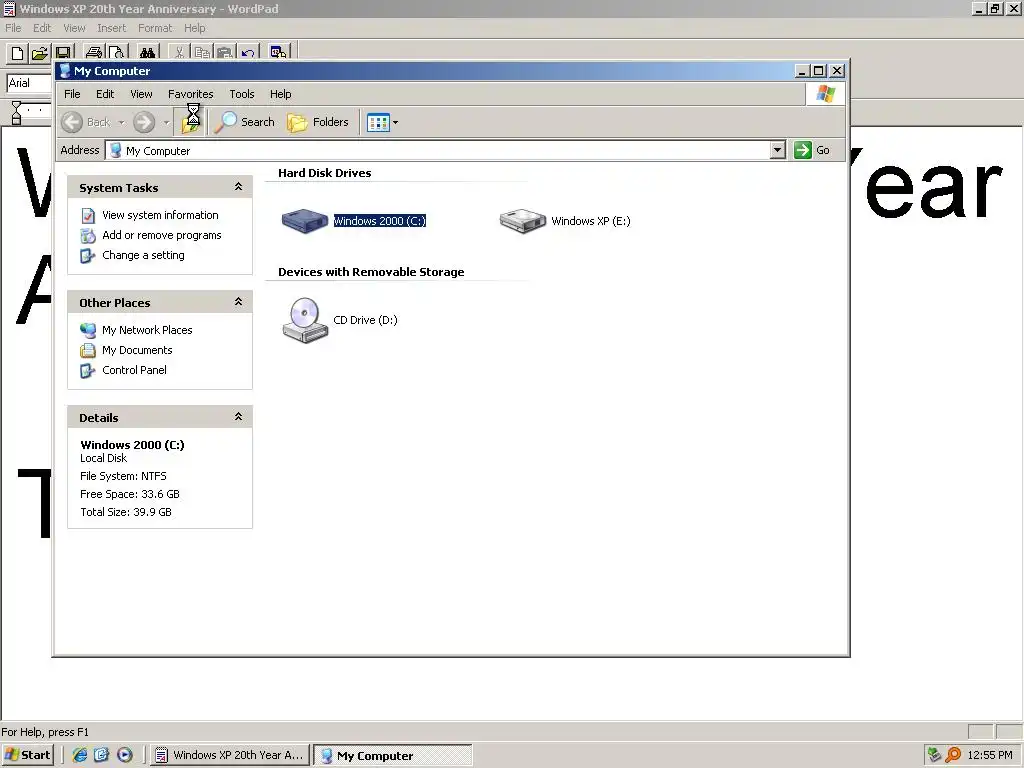Click the Views button icon in Explorer
This screenshot has height=768, width=1024.
tap(378, 122)
